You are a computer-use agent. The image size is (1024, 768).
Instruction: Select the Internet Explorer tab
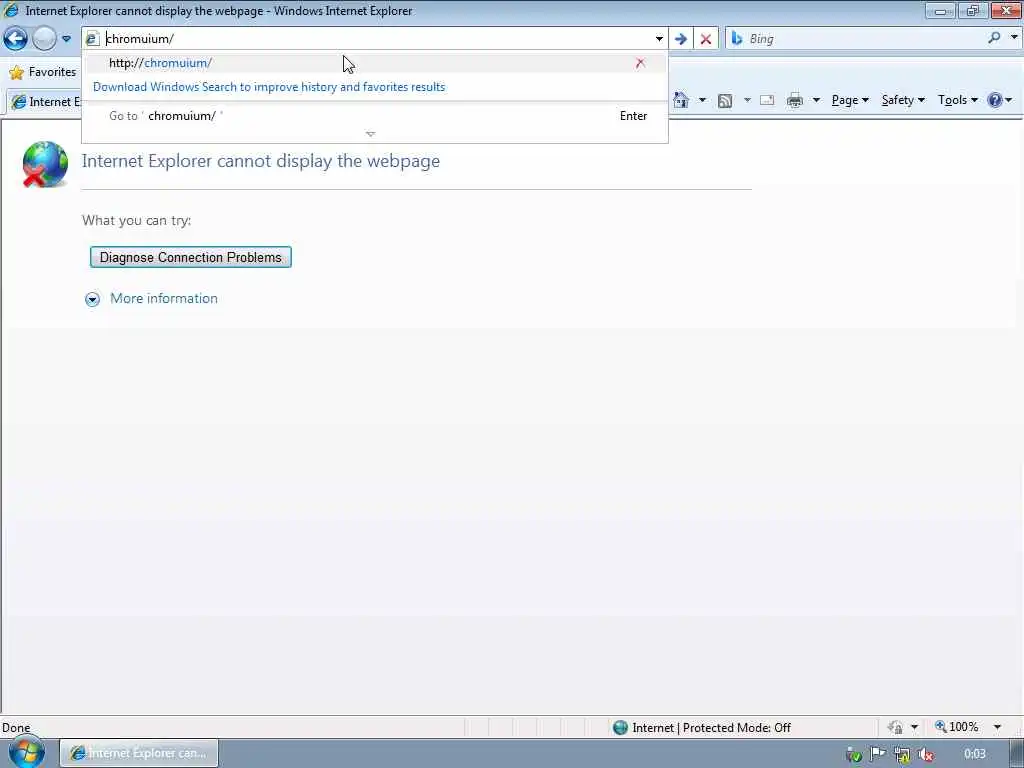pos(46,102)
